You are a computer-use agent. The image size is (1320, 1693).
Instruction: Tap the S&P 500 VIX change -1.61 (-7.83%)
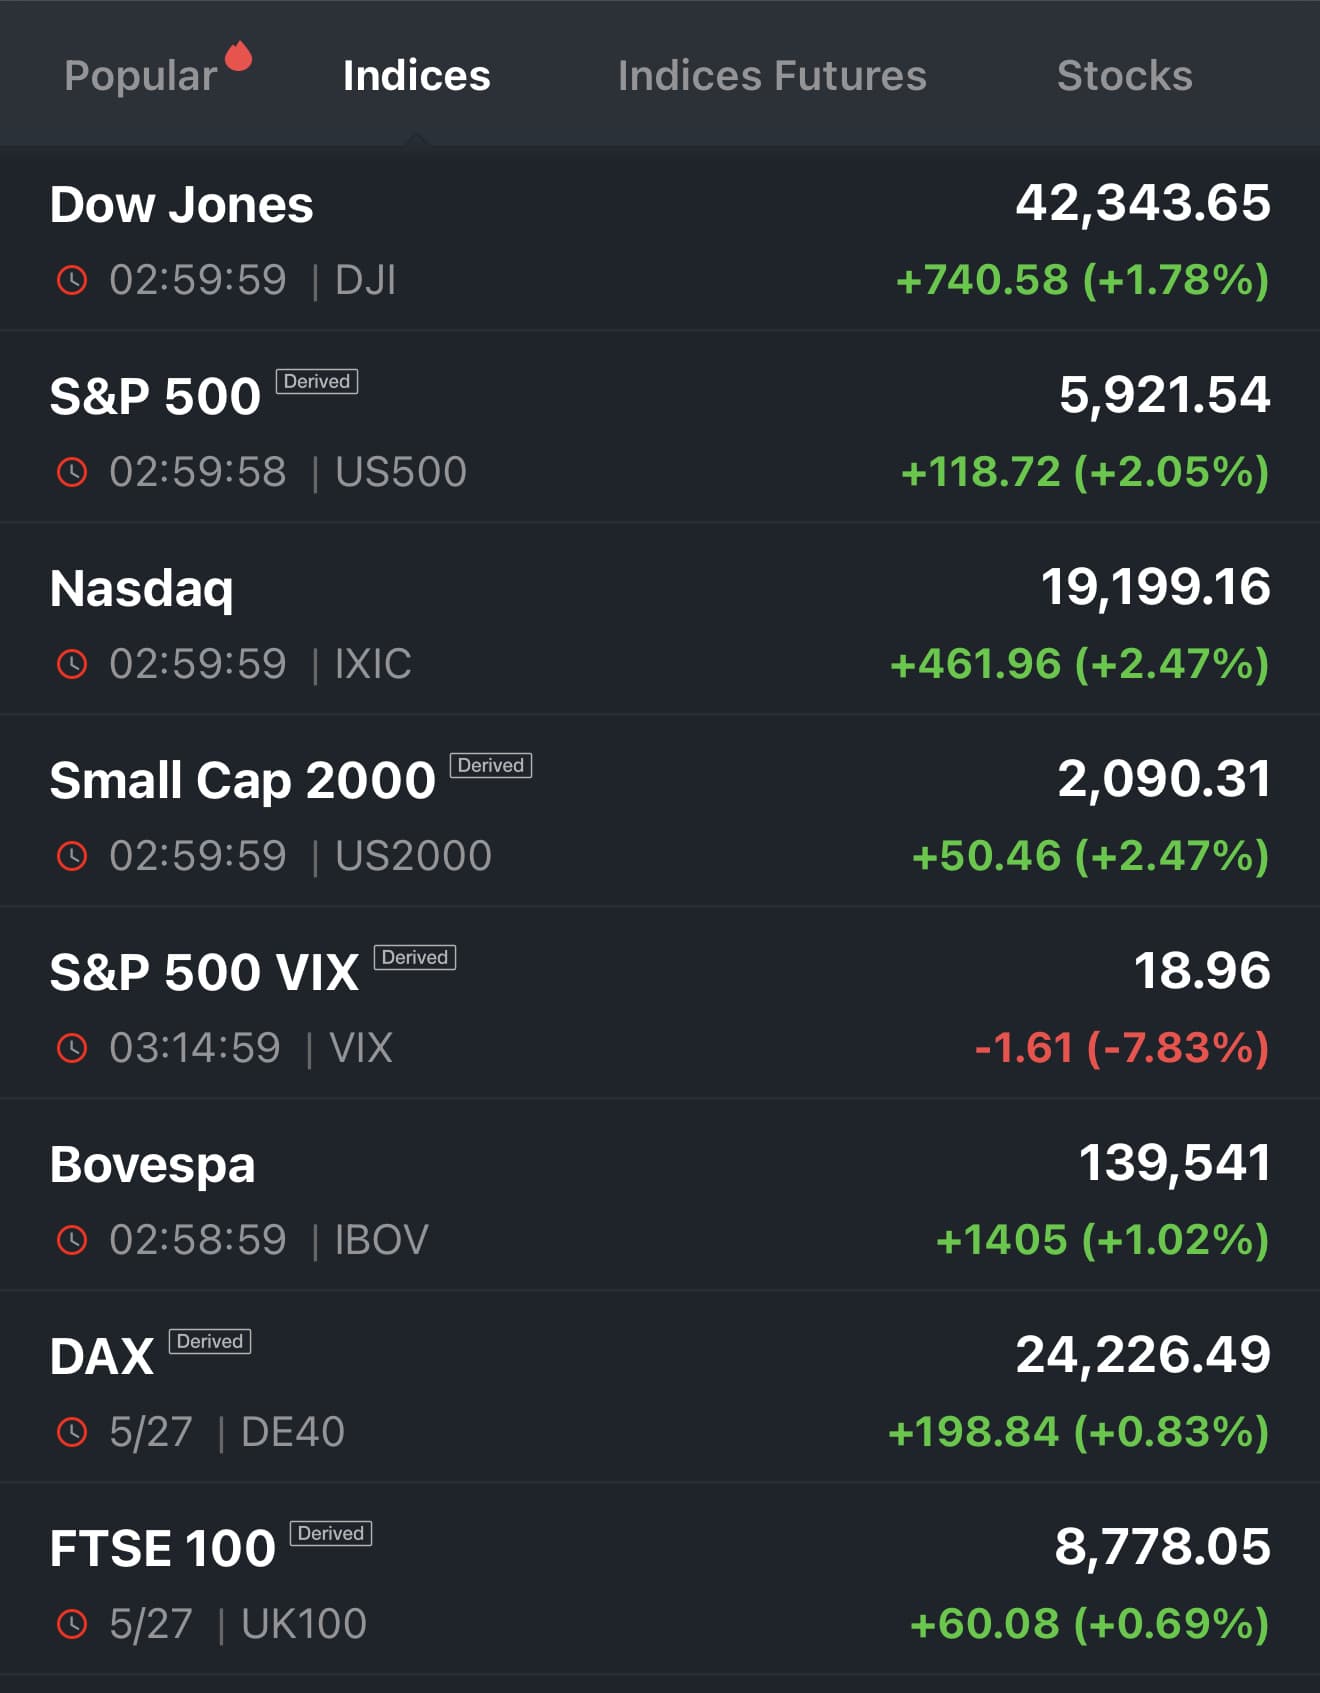(x=1121, y=1048)
